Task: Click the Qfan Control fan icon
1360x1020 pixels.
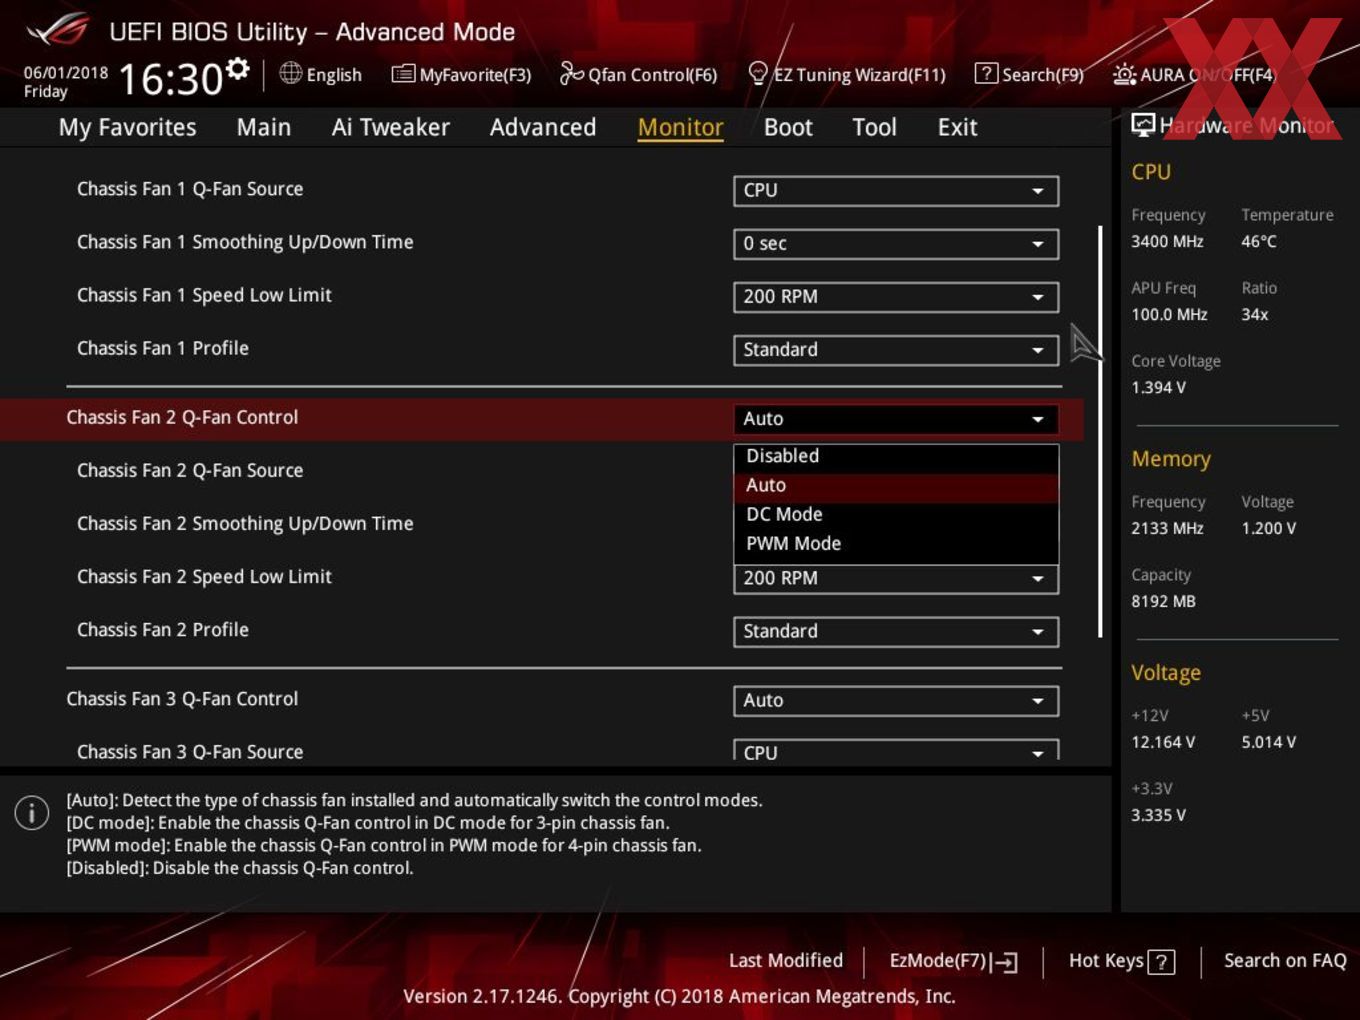Action: tap(571, 73)
